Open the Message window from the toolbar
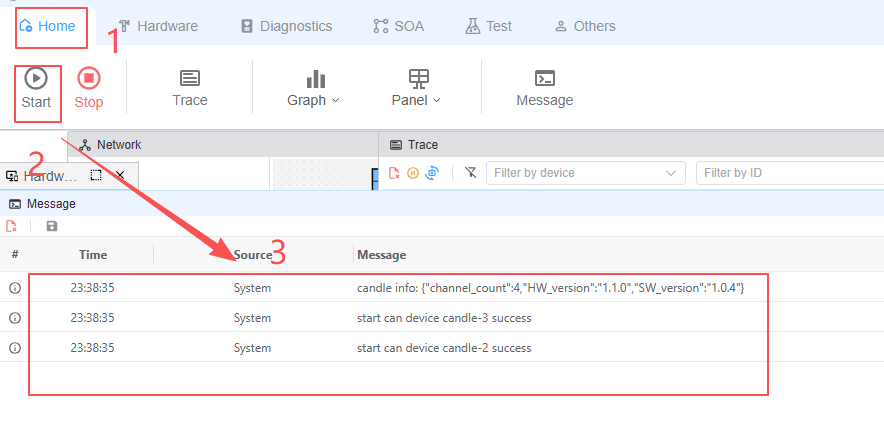The image size is (884, 444). click(544, 88)
